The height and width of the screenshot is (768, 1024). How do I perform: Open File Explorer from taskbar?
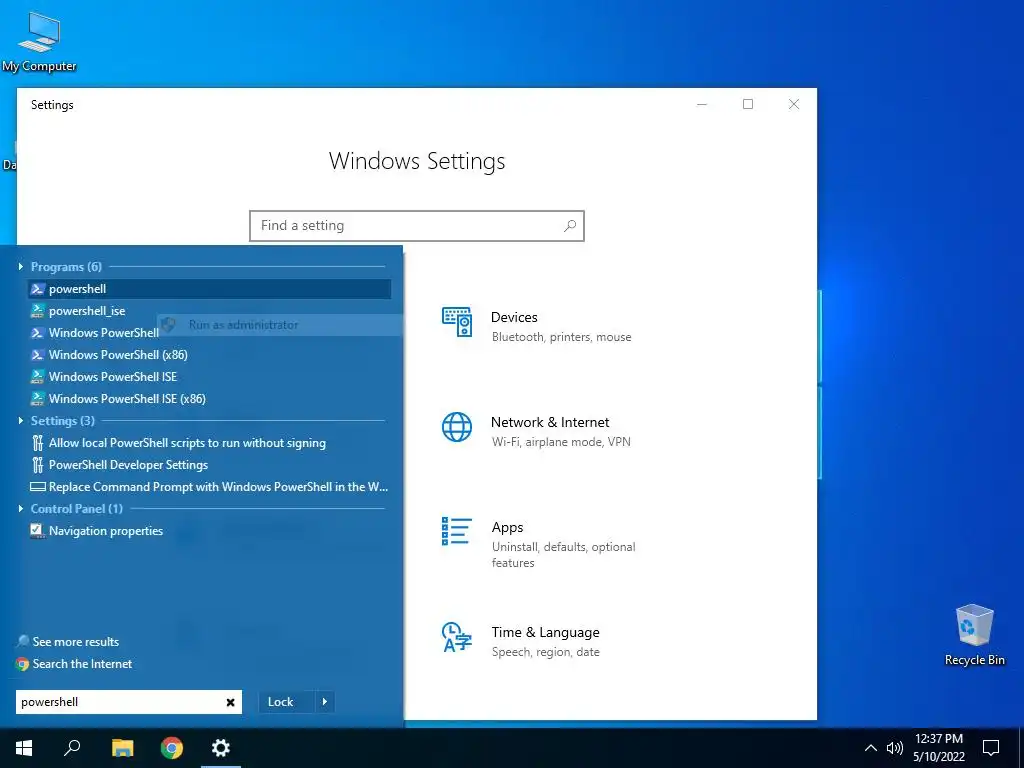pyautogui.click(x=122, y=748)
